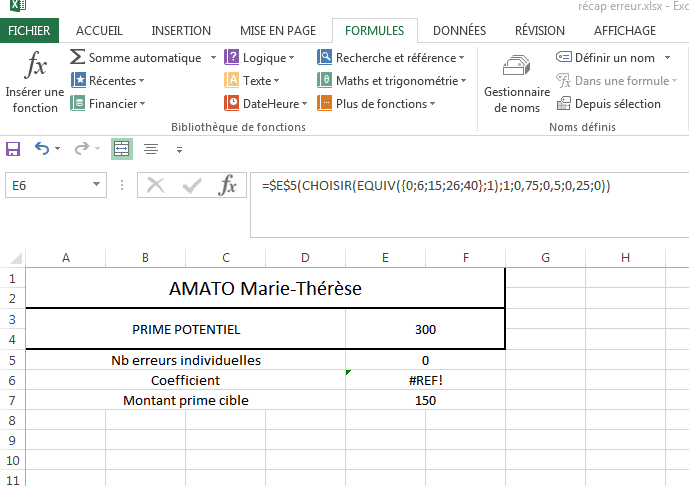This screenshot has height=486, width=689.
Task: Open the Gestionnaire de noms
Action: (x=517, y=83)
